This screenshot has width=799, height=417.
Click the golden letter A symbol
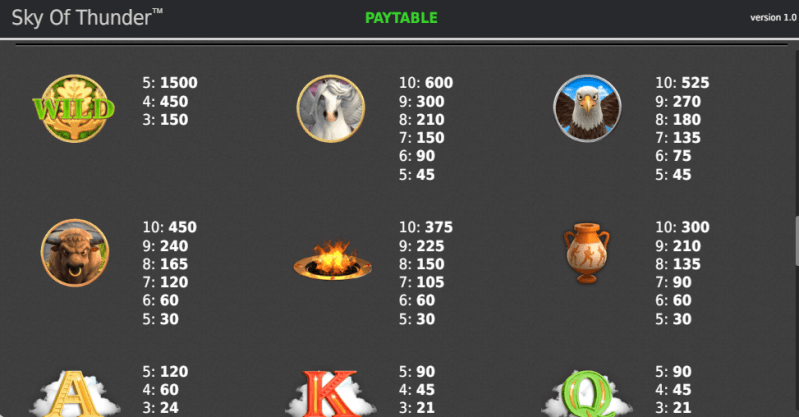tap(74, 394)
